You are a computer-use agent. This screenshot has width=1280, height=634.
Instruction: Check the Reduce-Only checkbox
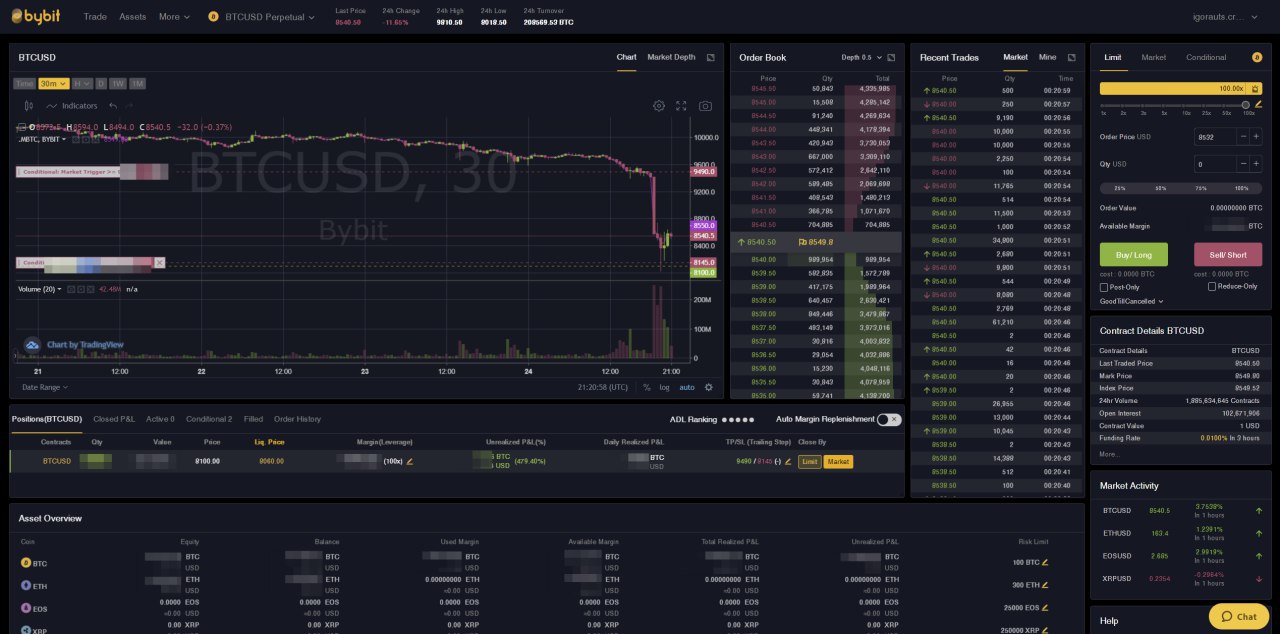[1212, 287]
